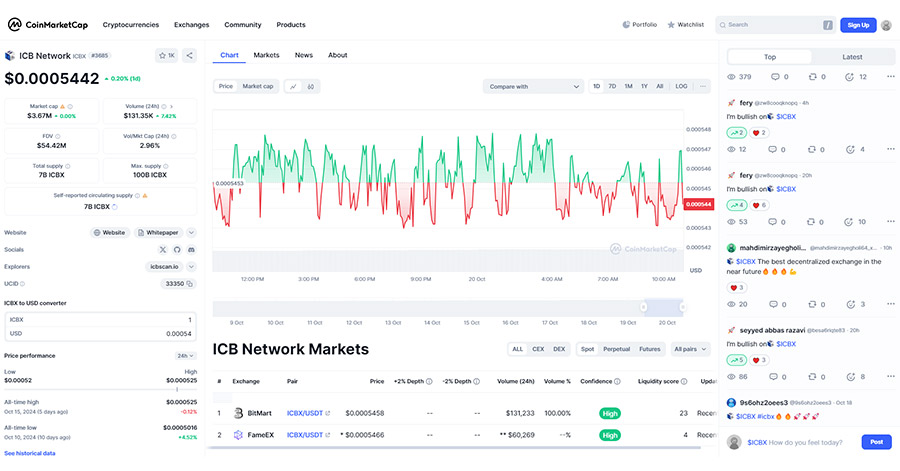Open Cryptocurrencies nav menu
Screen dimensions: 900x471
tap(130, 25)
